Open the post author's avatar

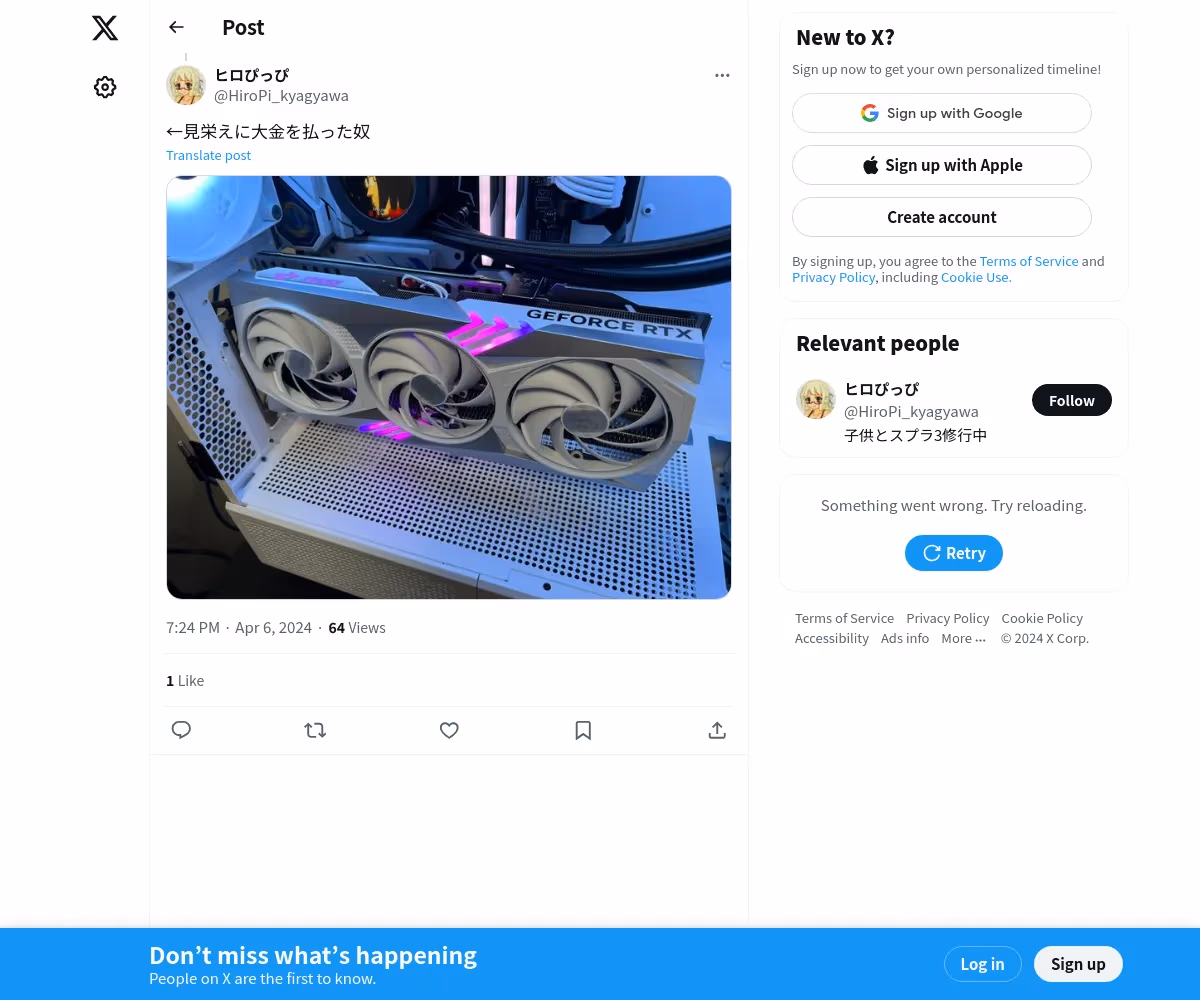point(186,85)
